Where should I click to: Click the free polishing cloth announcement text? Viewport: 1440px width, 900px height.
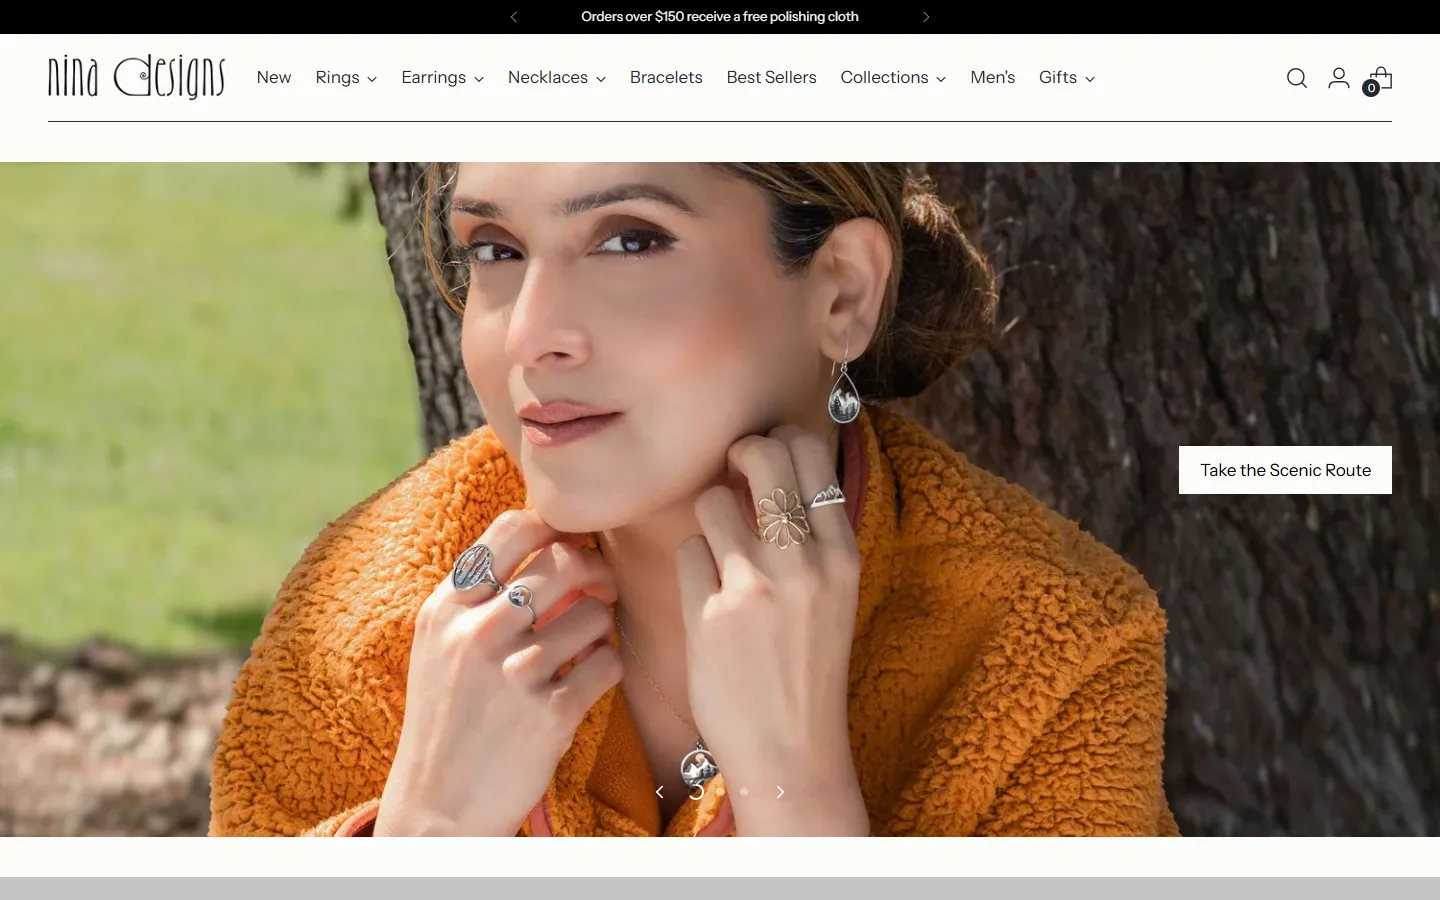click(x=720, y=17)
